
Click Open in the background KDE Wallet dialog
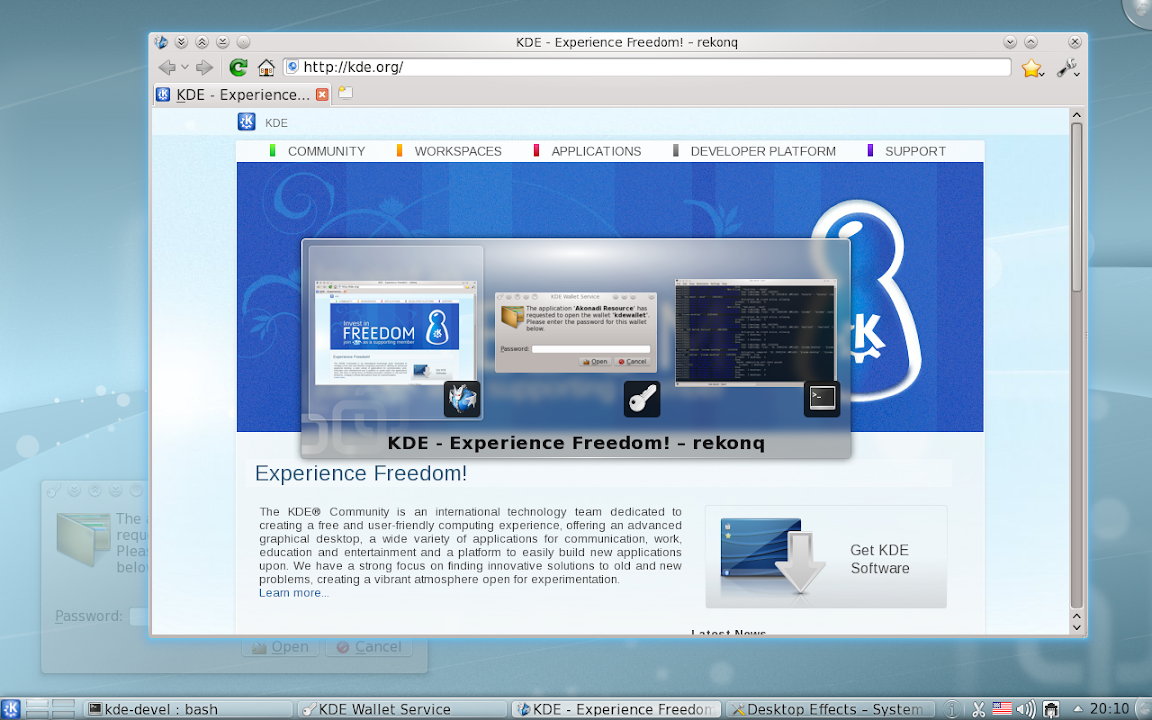tap(280, 647)
